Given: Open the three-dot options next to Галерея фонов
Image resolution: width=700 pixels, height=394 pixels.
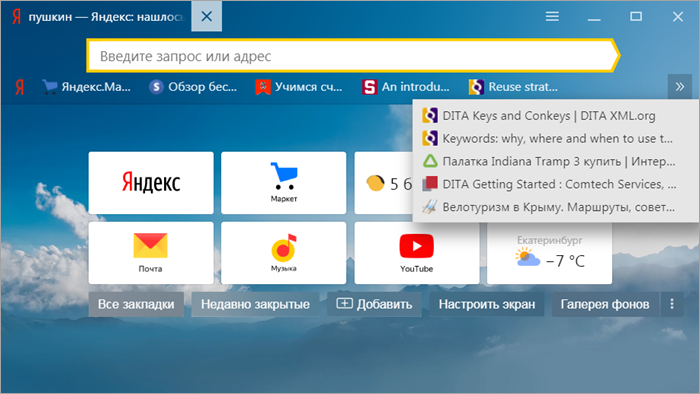Looking at the screenshot, I should 672,304.
